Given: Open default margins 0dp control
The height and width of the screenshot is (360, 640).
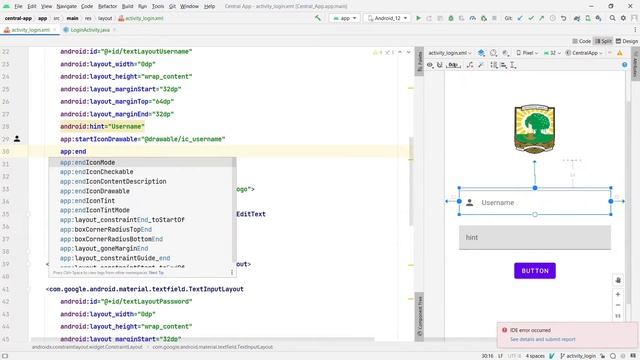Looking at the screenshot, I should pyautogui.click(x=453, y=65).
